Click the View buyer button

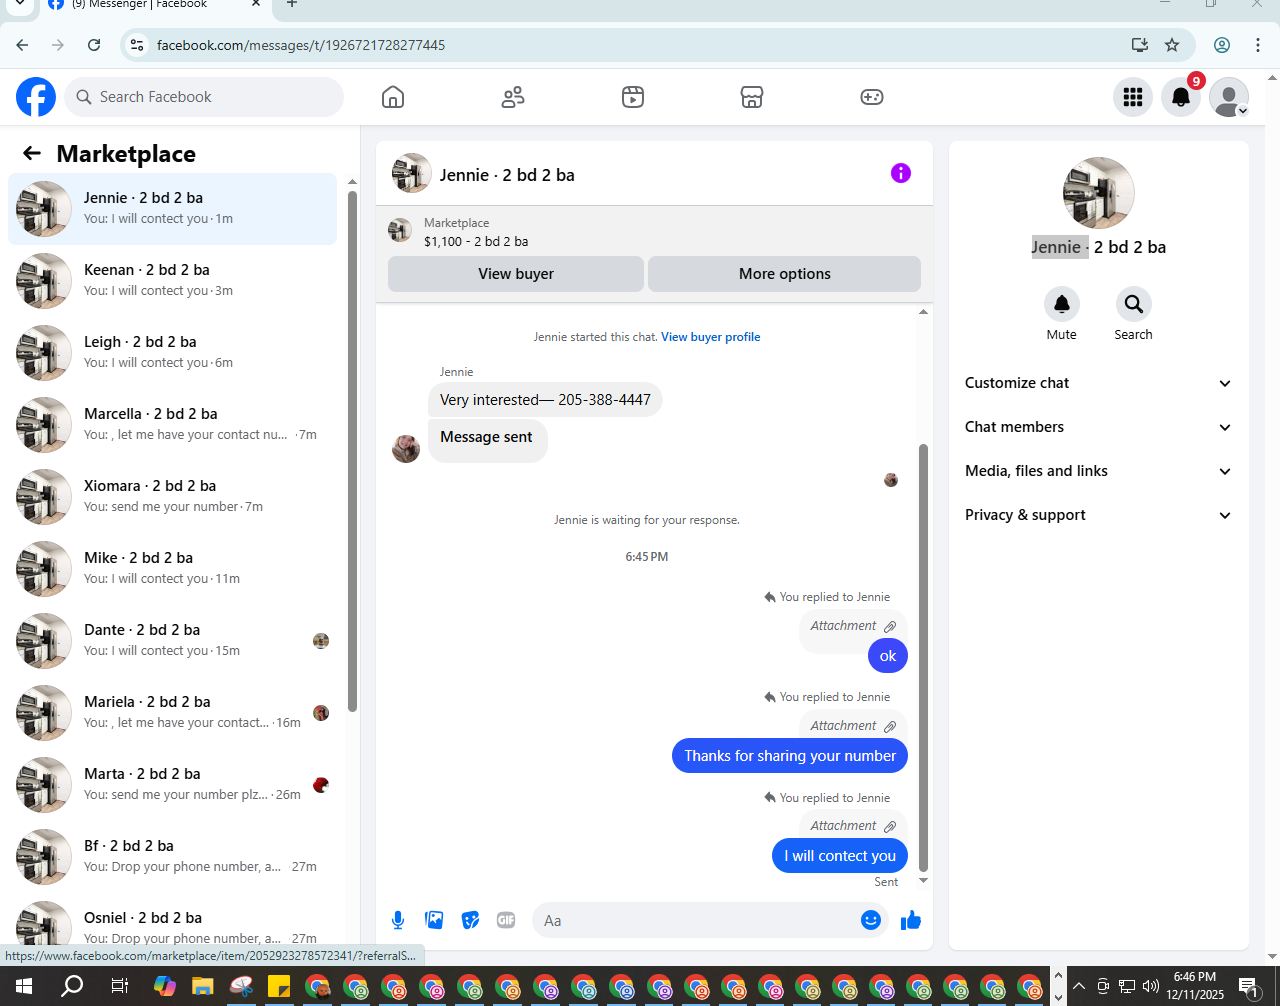click(x=516, y=274)
